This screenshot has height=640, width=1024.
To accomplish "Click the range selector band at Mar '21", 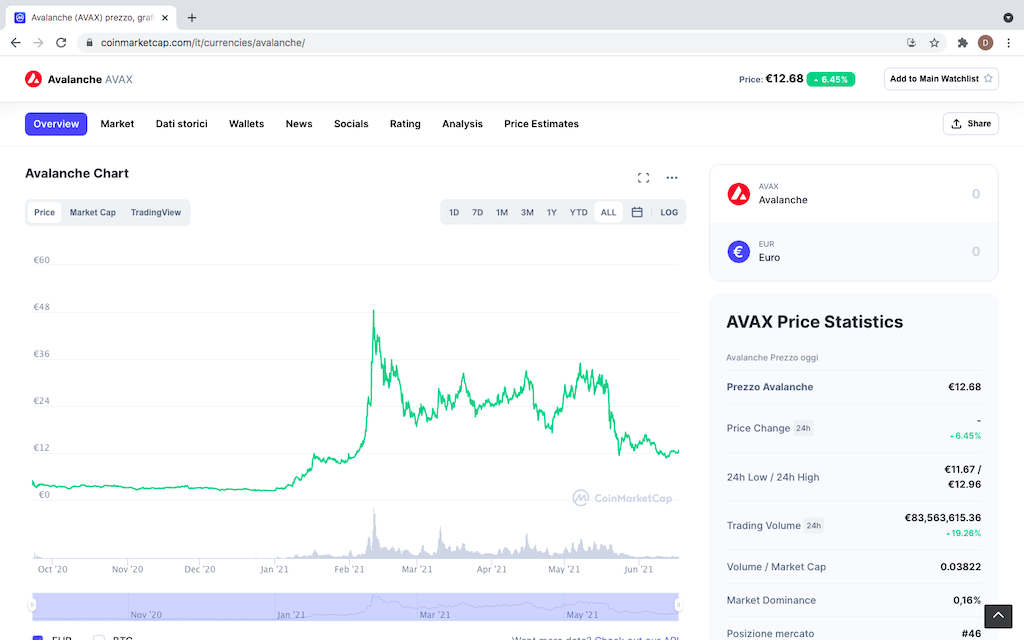I will (x=435, y=615).
